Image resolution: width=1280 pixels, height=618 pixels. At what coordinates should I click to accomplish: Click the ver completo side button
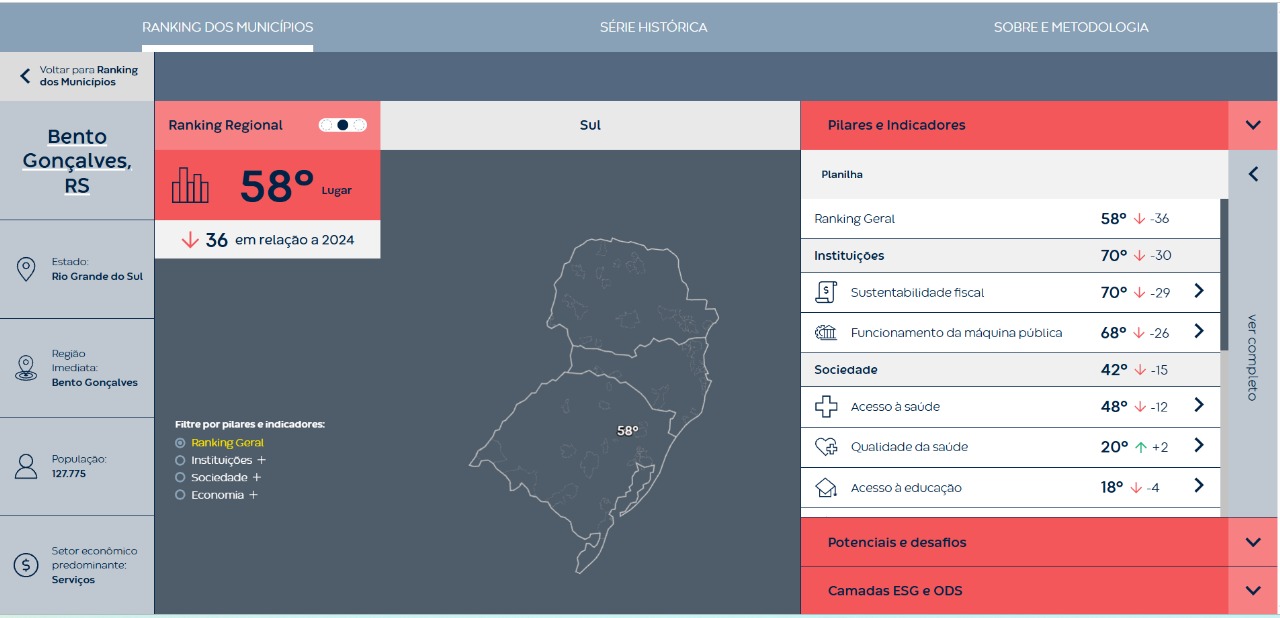point(1253,357)
